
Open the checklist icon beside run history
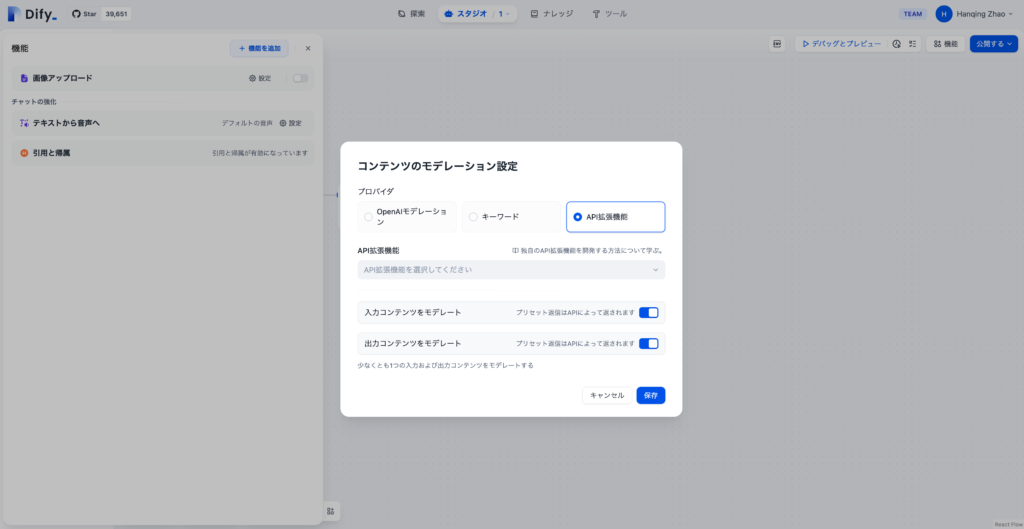(x=912, y=44)
